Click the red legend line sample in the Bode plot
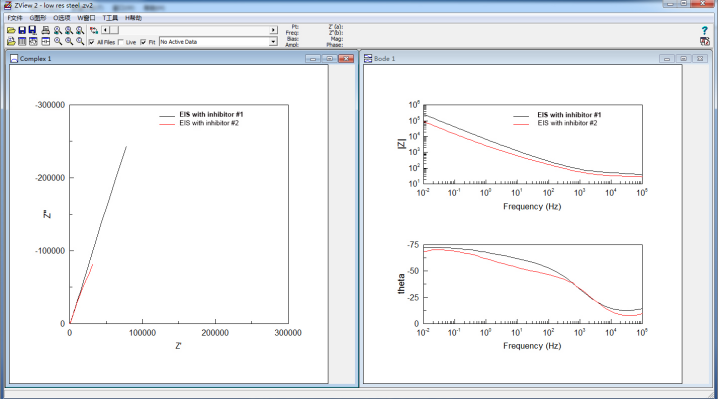This screenshot has width=720, height=399. 521,124
